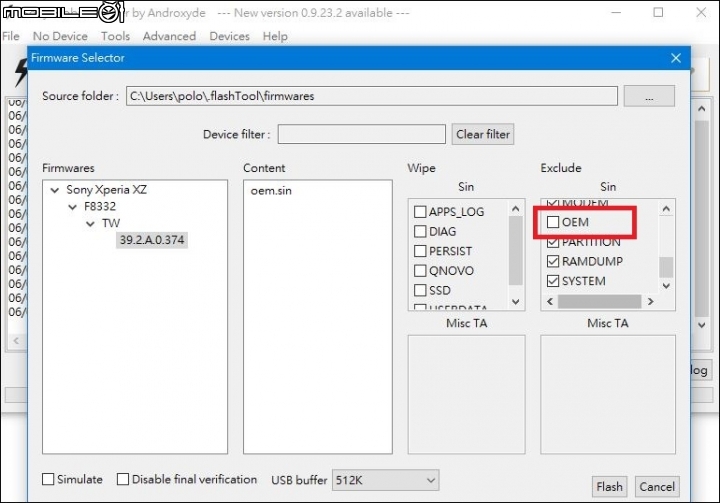Open the Devices menu
This screenshot has height=503, width=720.
pos(229,36)
